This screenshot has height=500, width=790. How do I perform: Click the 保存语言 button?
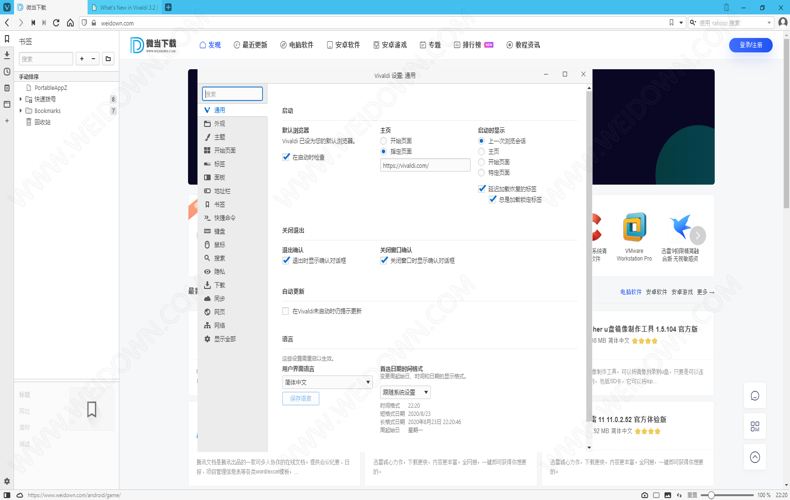point(300,398)
